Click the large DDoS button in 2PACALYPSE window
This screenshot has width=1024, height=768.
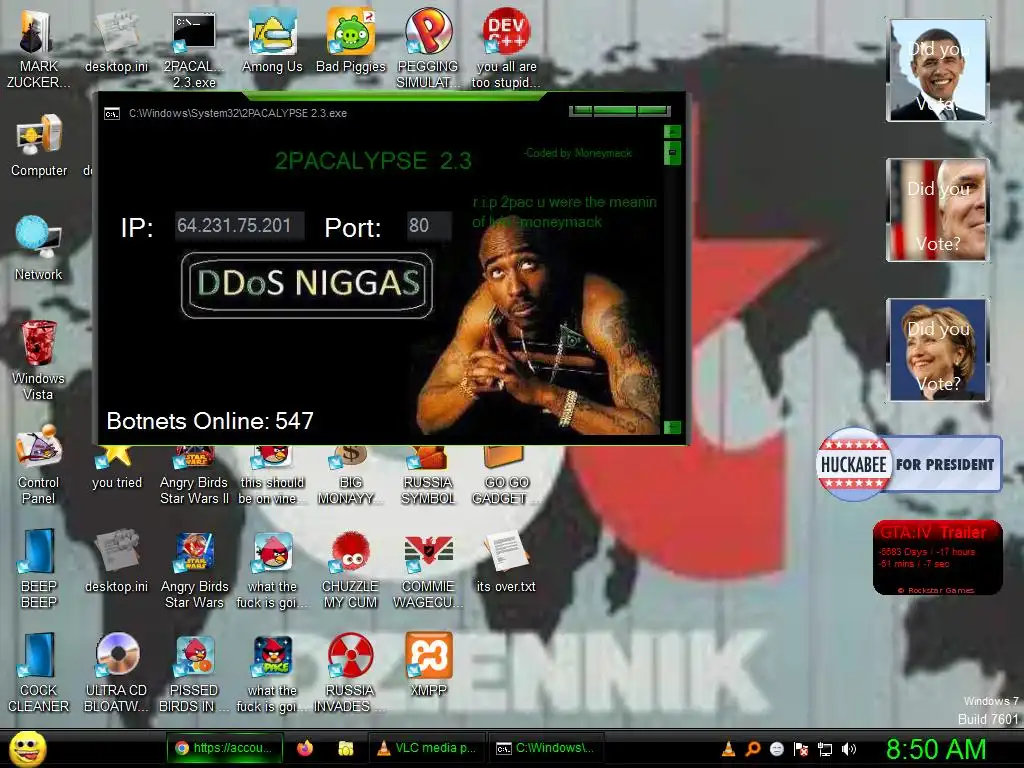point(307,285)
